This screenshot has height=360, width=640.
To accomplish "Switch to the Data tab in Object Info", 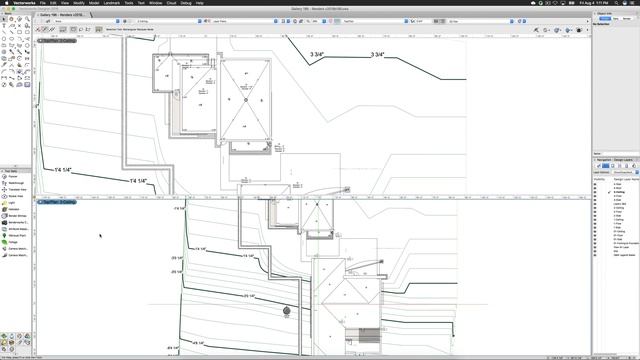I will point(616,18).
